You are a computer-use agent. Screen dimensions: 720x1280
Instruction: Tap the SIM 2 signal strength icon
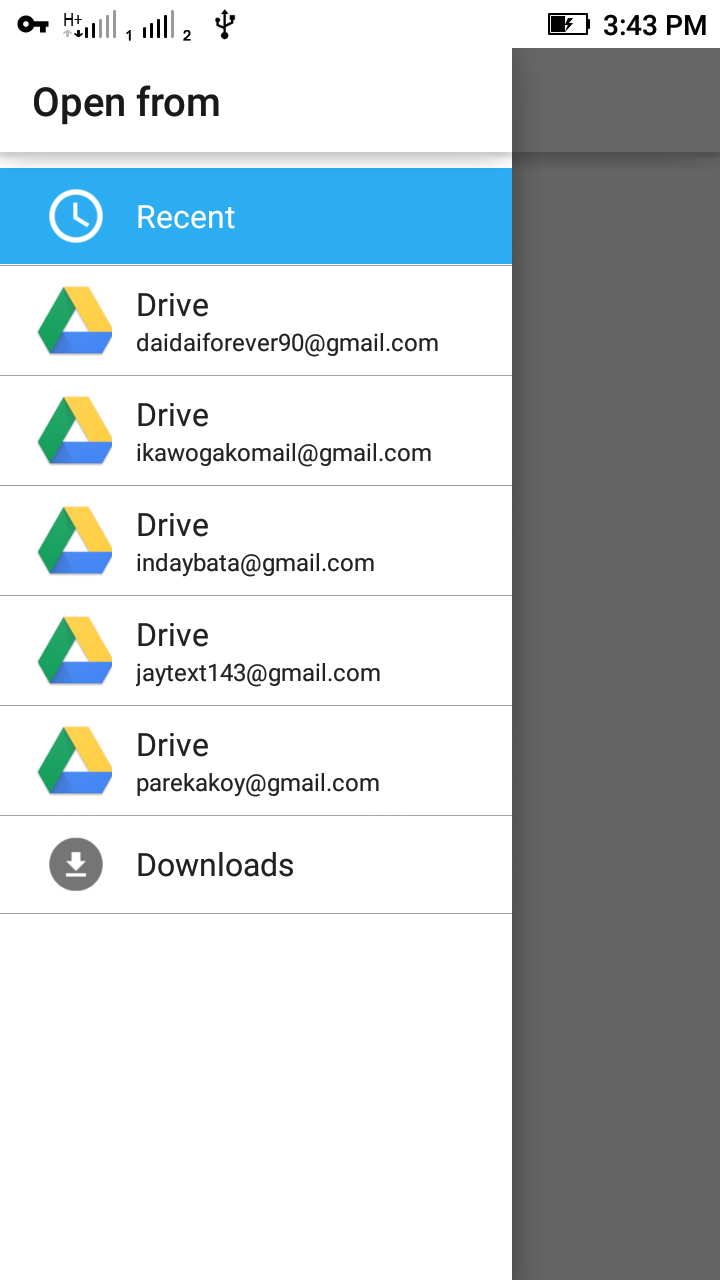pos(166,26)
